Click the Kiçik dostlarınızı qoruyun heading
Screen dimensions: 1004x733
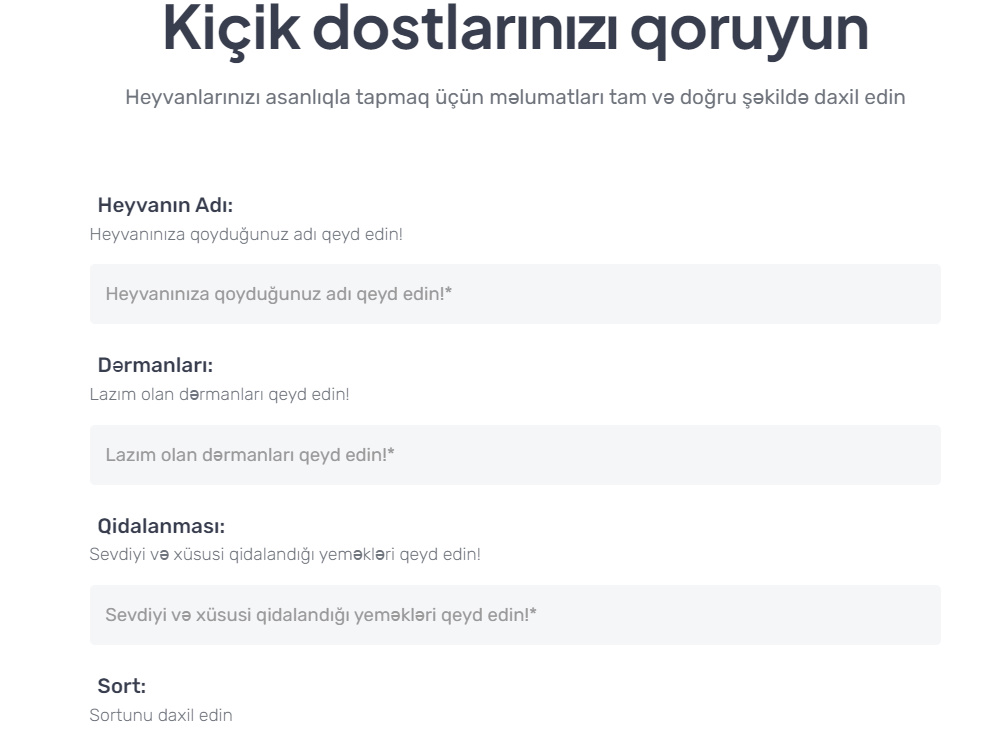point(502,32)
